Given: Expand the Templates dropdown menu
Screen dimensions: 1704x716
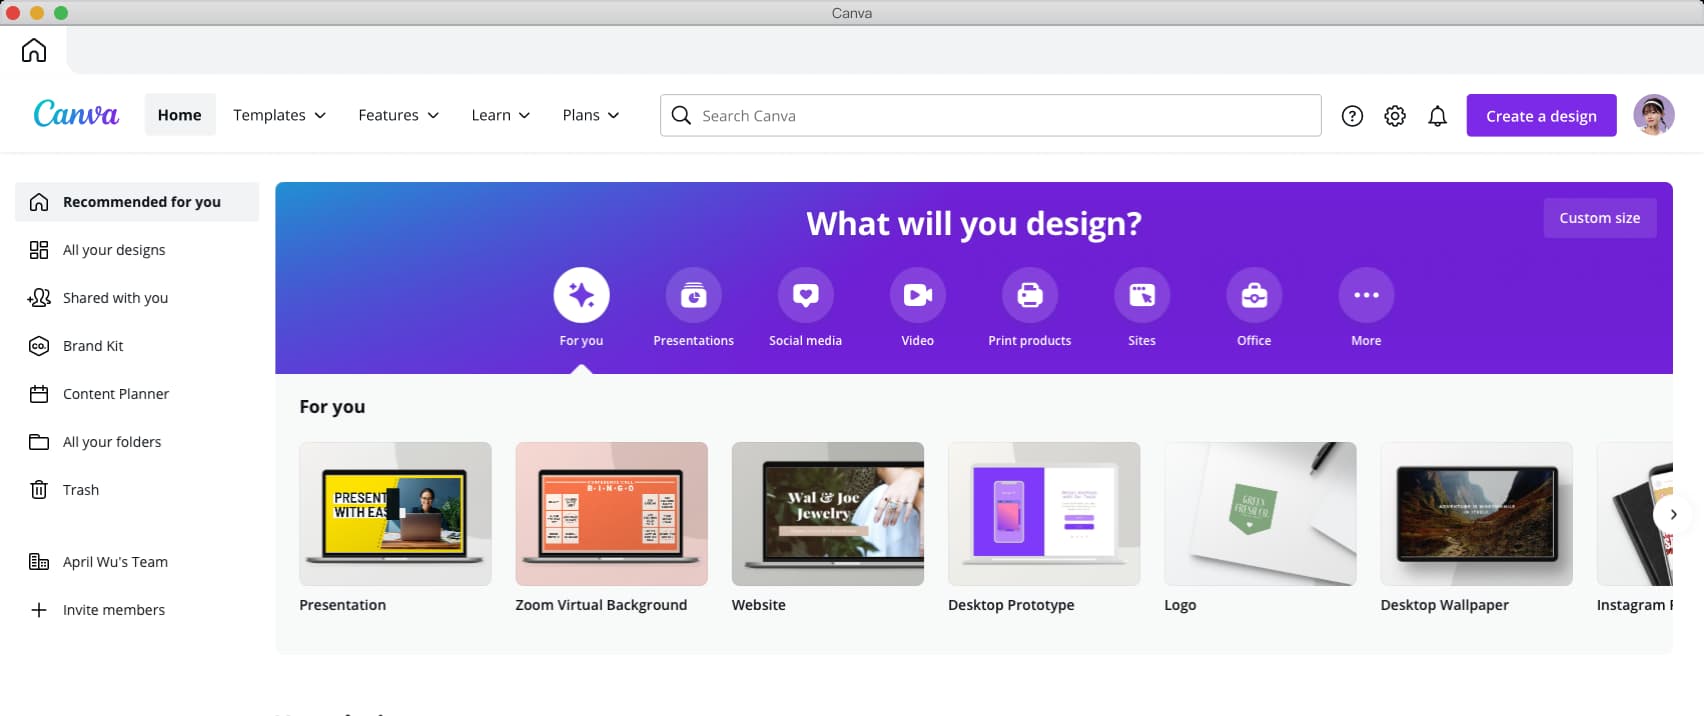Looking at the screenshot, I should click(x=279, y=115).
